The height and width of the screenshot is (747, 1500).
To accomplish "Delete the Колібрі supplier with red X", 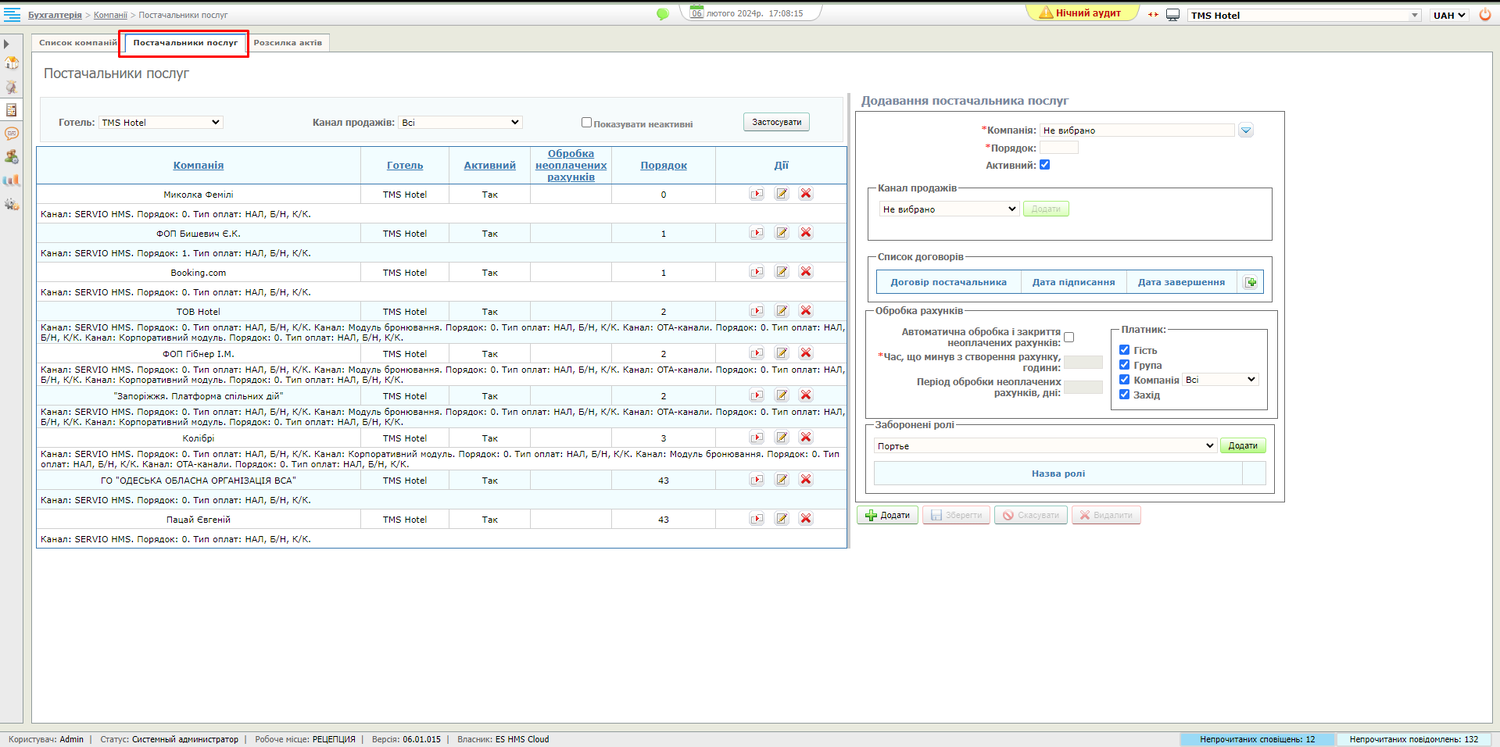I will tap(805, 438).
